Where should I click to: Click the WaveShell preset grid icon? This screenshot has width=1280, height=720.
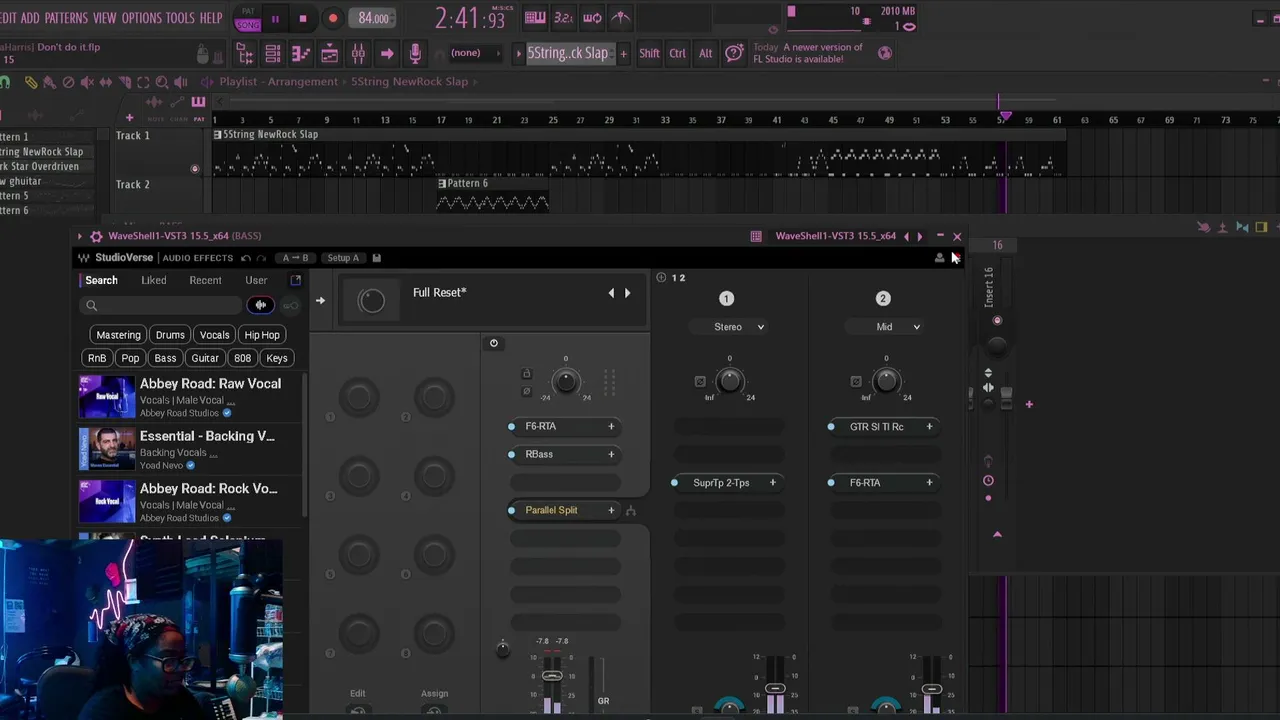(756, 236)
